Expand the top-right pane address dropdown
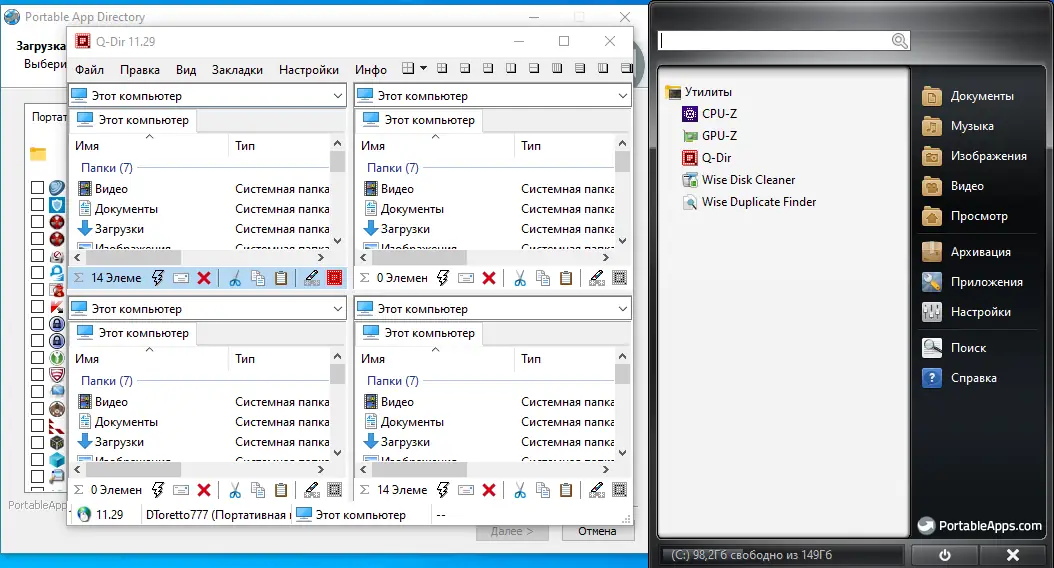 click(622, 96)
